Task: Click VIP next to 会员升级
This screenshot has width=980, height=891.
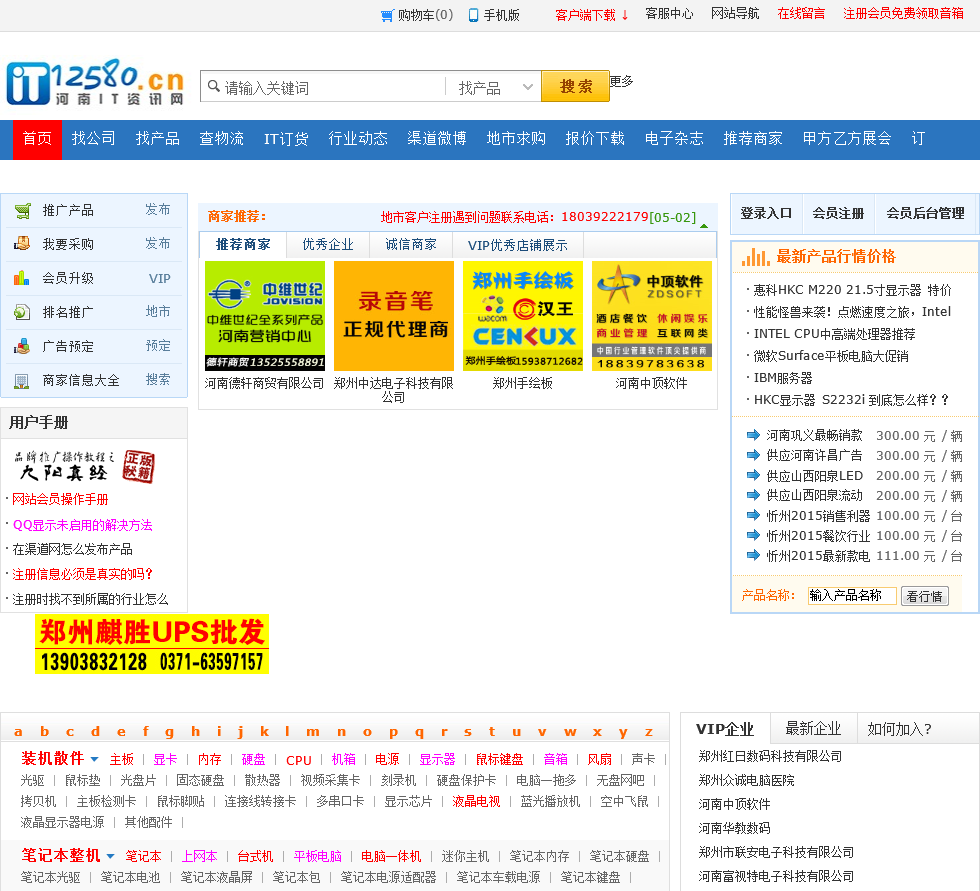Action: pos(159,279)
